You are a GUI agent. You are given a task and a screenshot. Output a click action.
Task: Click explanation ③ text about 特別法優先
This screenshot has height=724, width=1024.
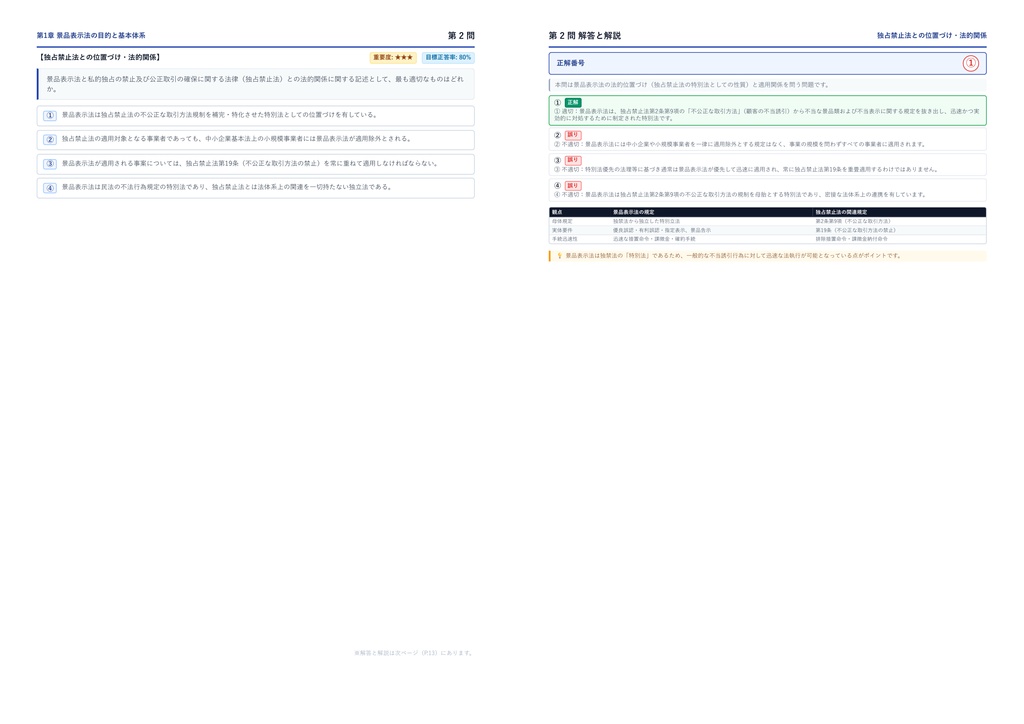coord(746,170)
